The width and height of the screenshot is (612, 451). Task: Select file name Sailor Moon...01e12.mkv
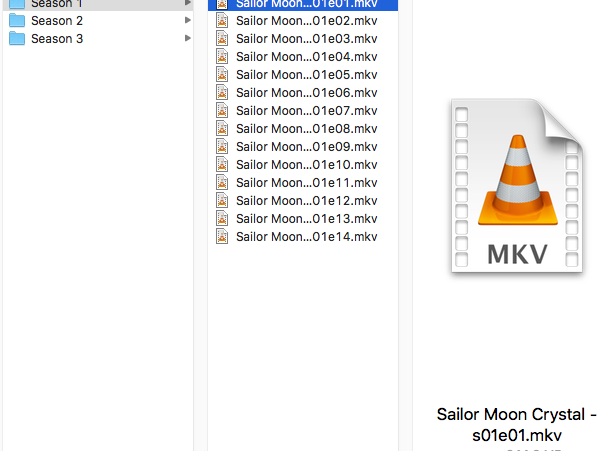tap(307, 200)
